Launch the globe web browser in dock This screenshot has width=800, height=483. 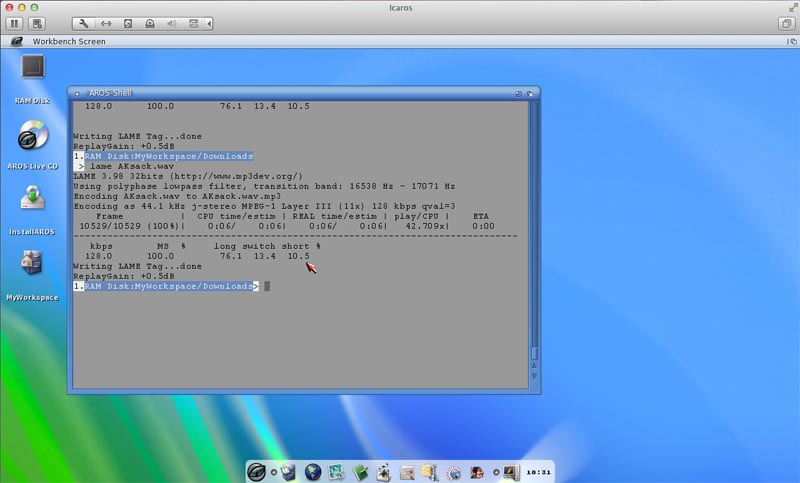tap(313, 472)
